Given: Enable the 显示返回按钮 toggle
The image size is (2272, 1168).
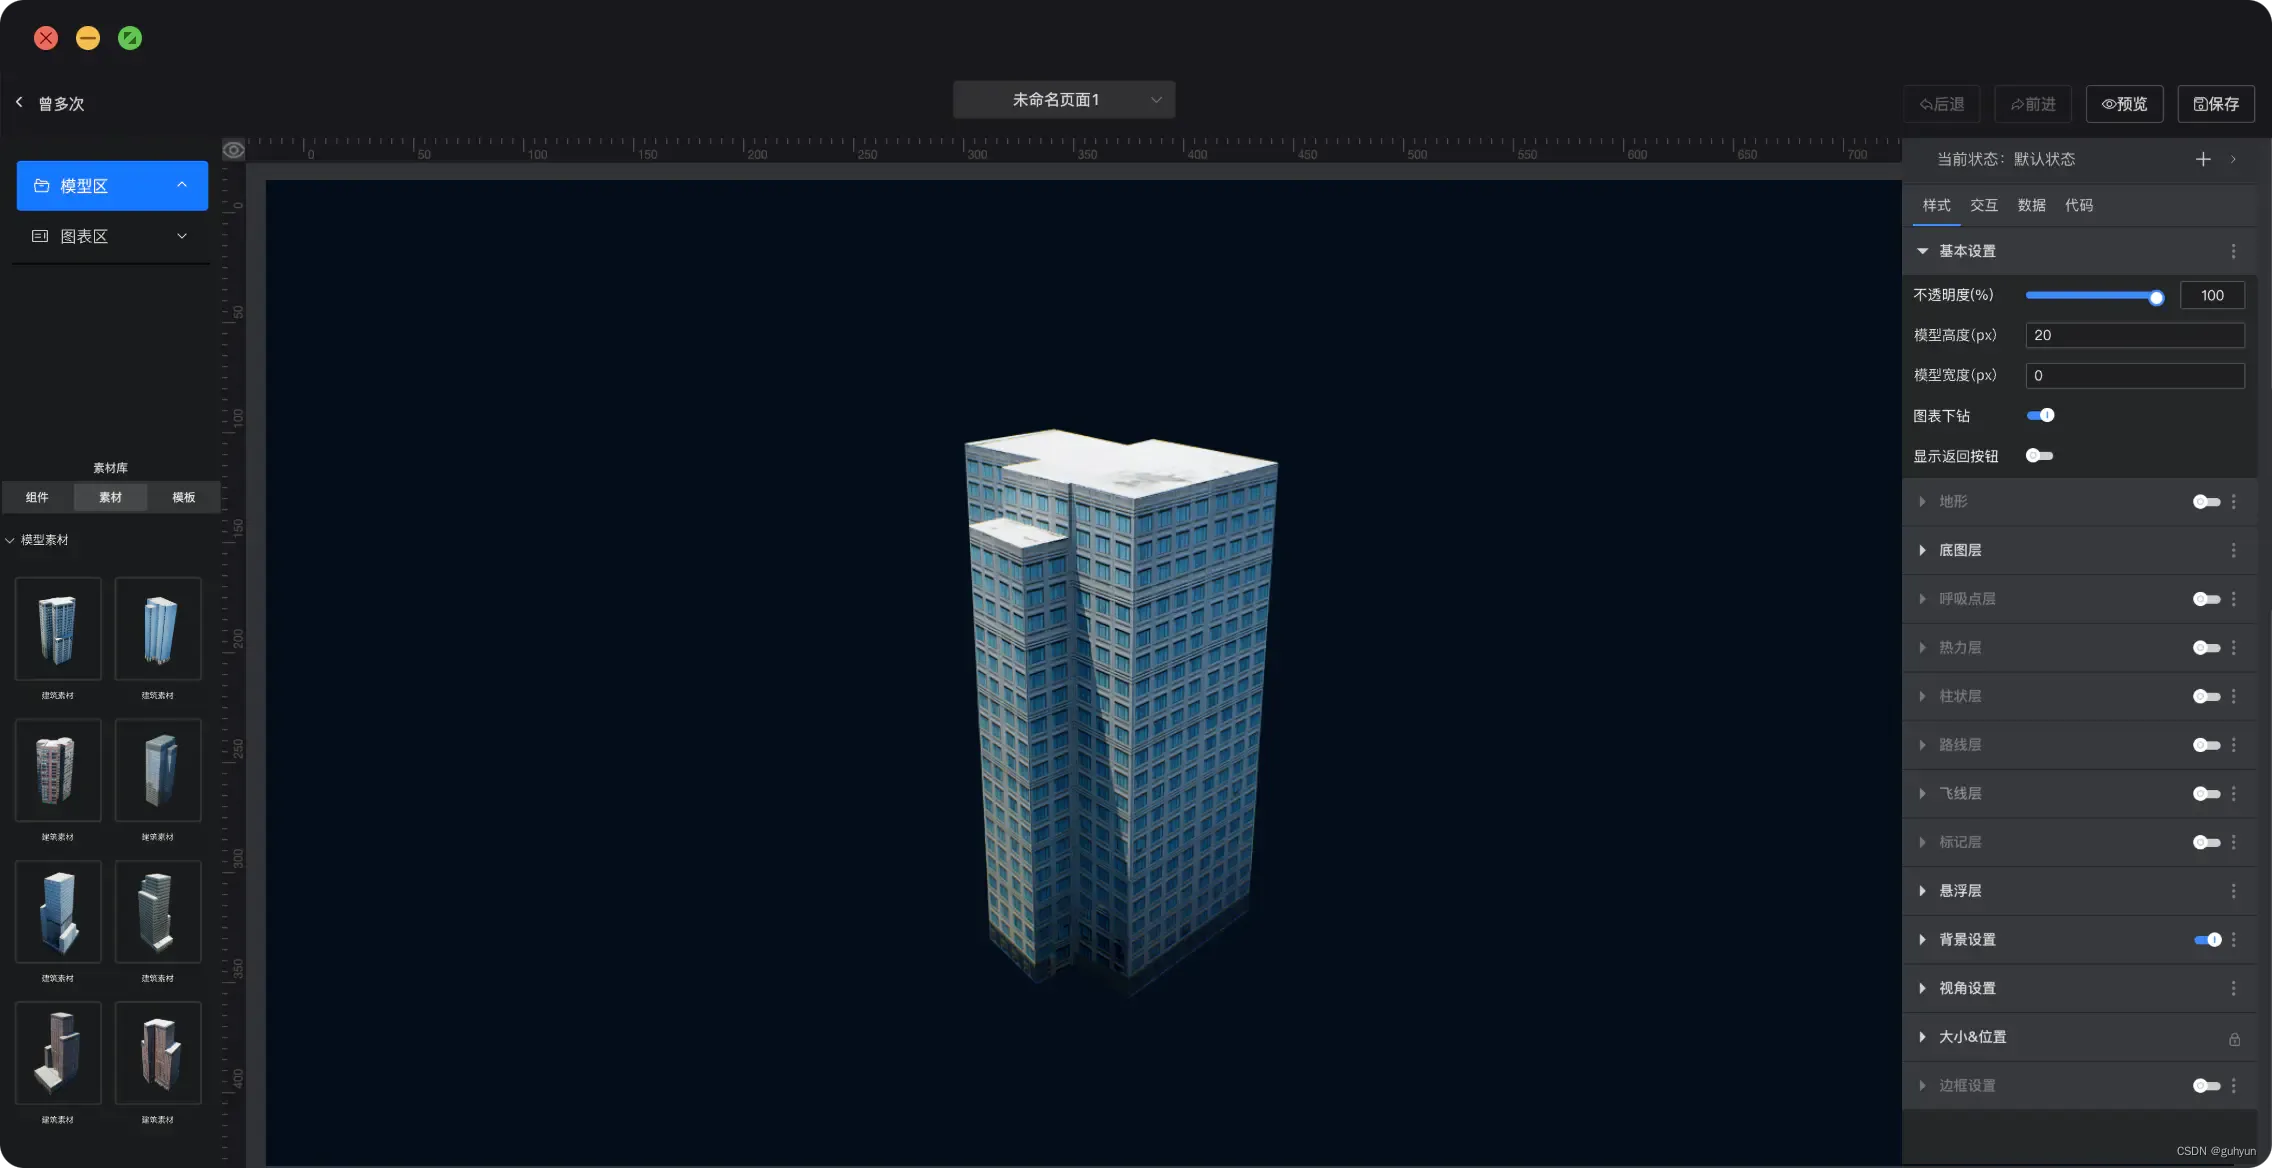Looking at the screenshot, I should [2039, 456].
